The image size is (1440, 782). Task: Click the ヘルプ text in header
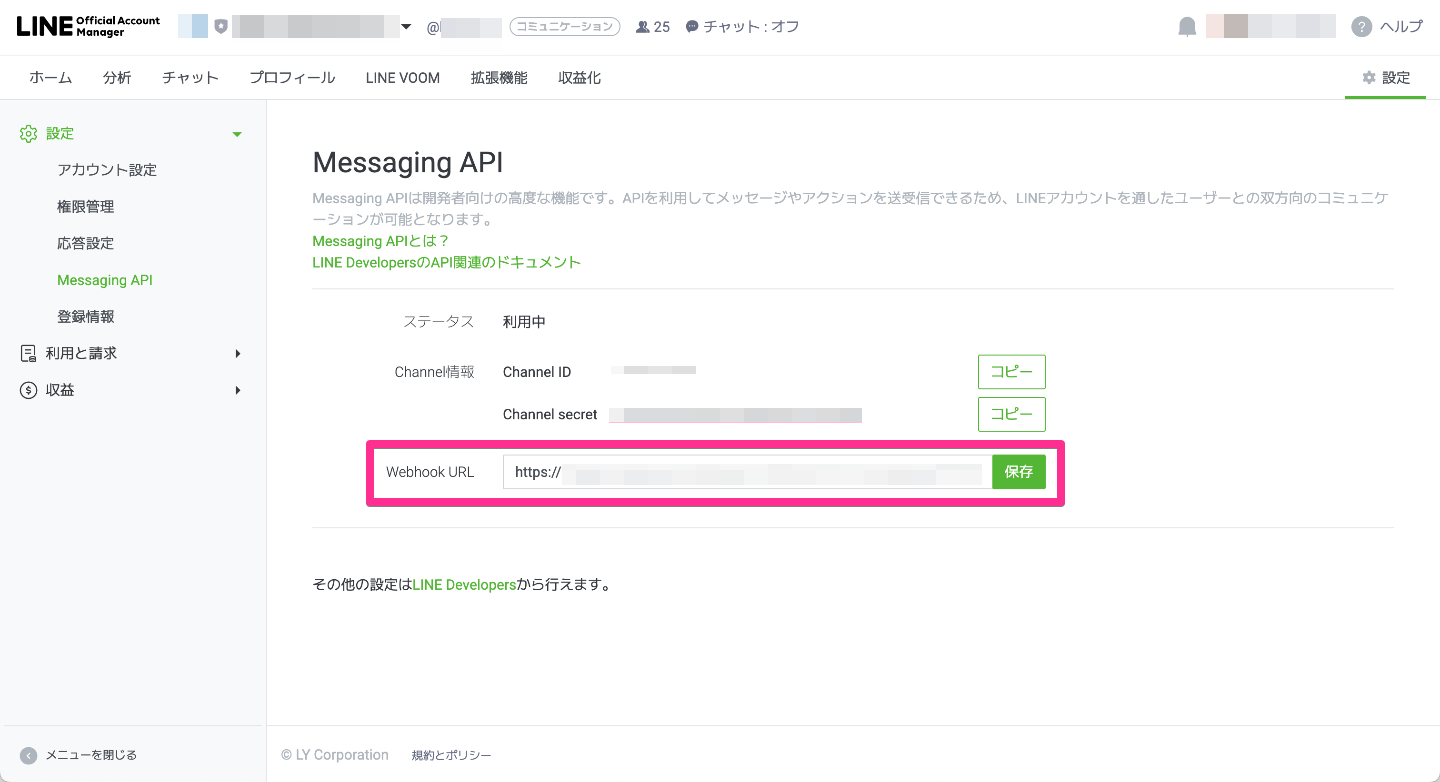point(1401,27)
